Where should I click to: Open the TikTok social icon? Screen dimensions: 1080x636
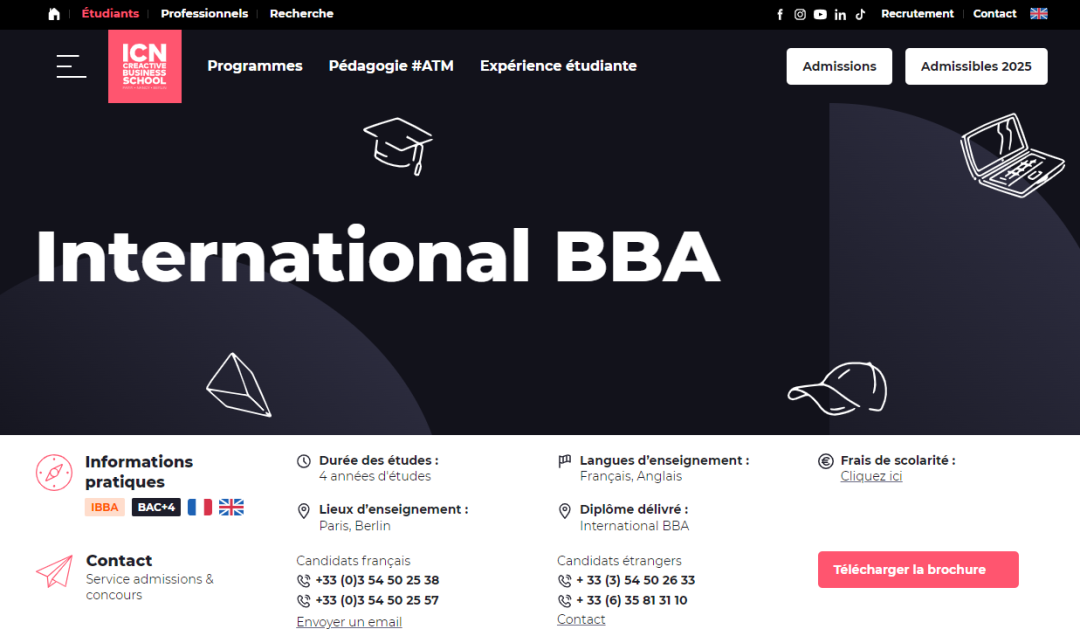click(x=860, y=14)
